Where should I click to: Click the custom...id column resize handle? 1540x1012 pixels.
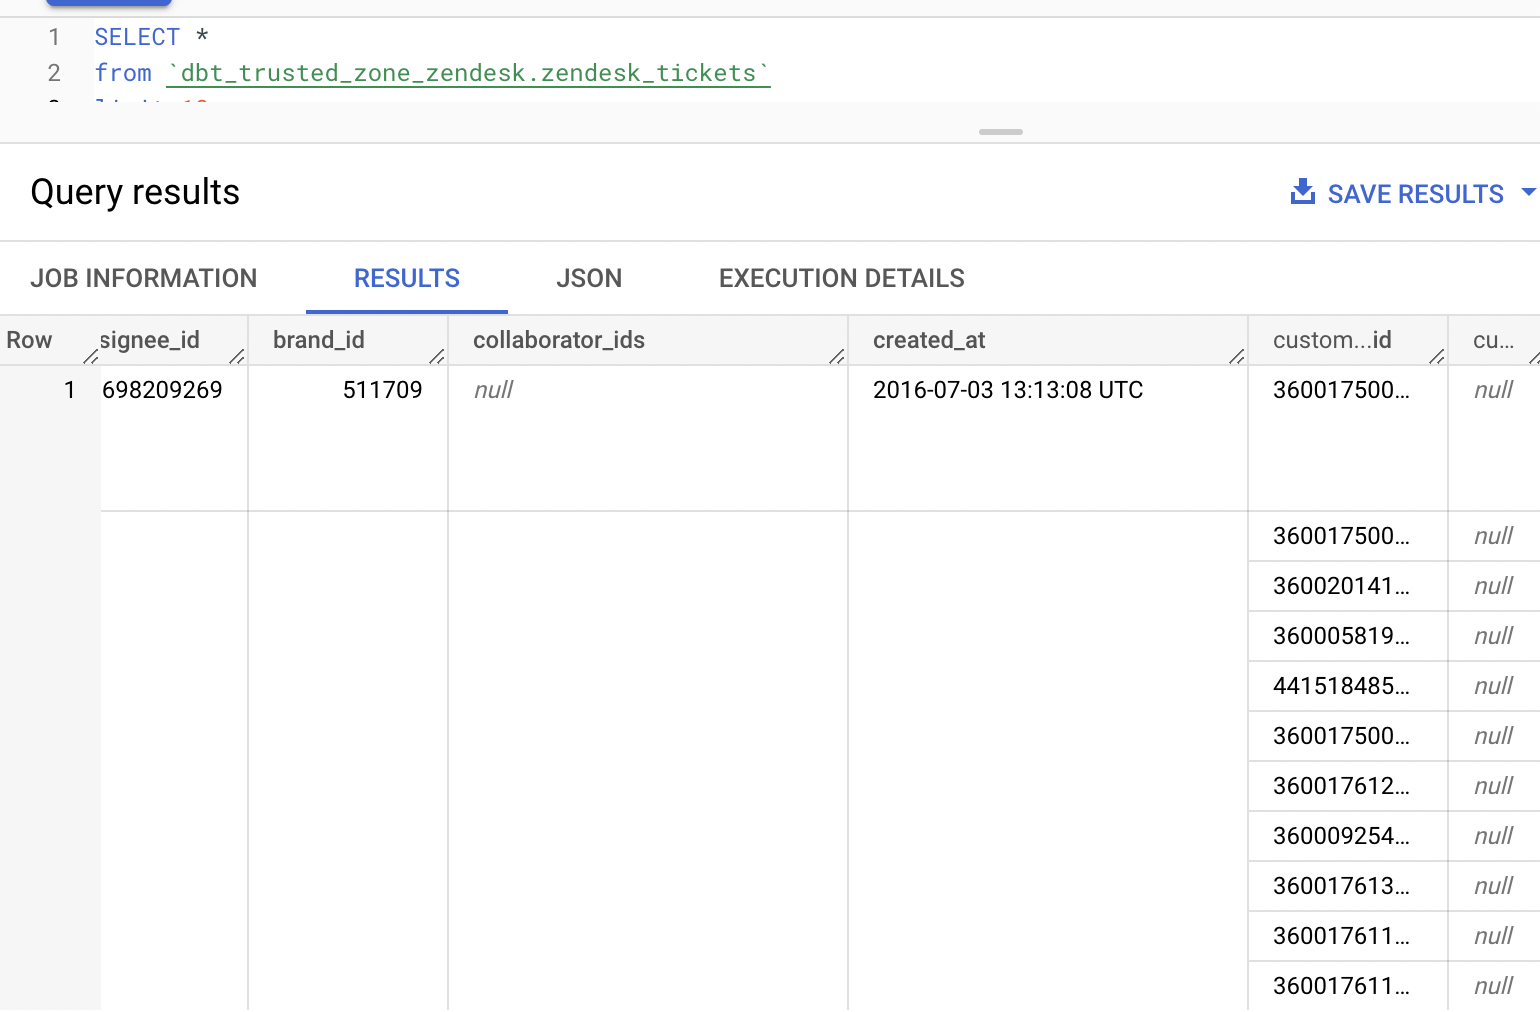[1437, 356]
